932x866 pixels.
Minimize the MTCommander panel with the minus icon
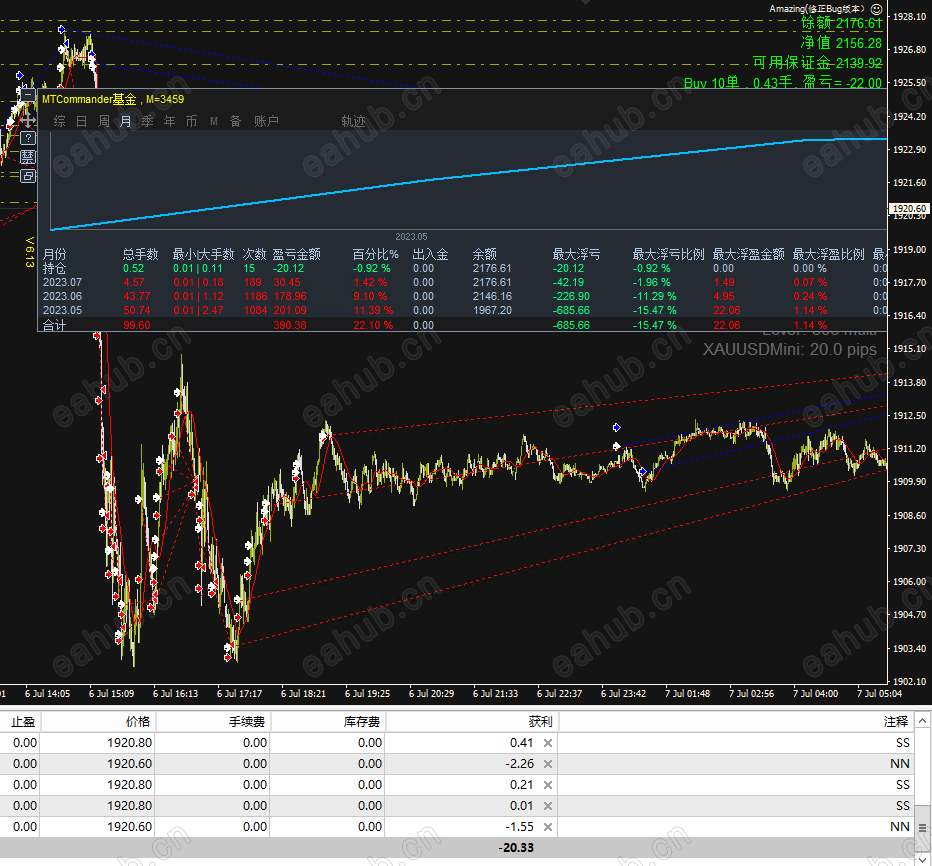click(x=27, y=95)
